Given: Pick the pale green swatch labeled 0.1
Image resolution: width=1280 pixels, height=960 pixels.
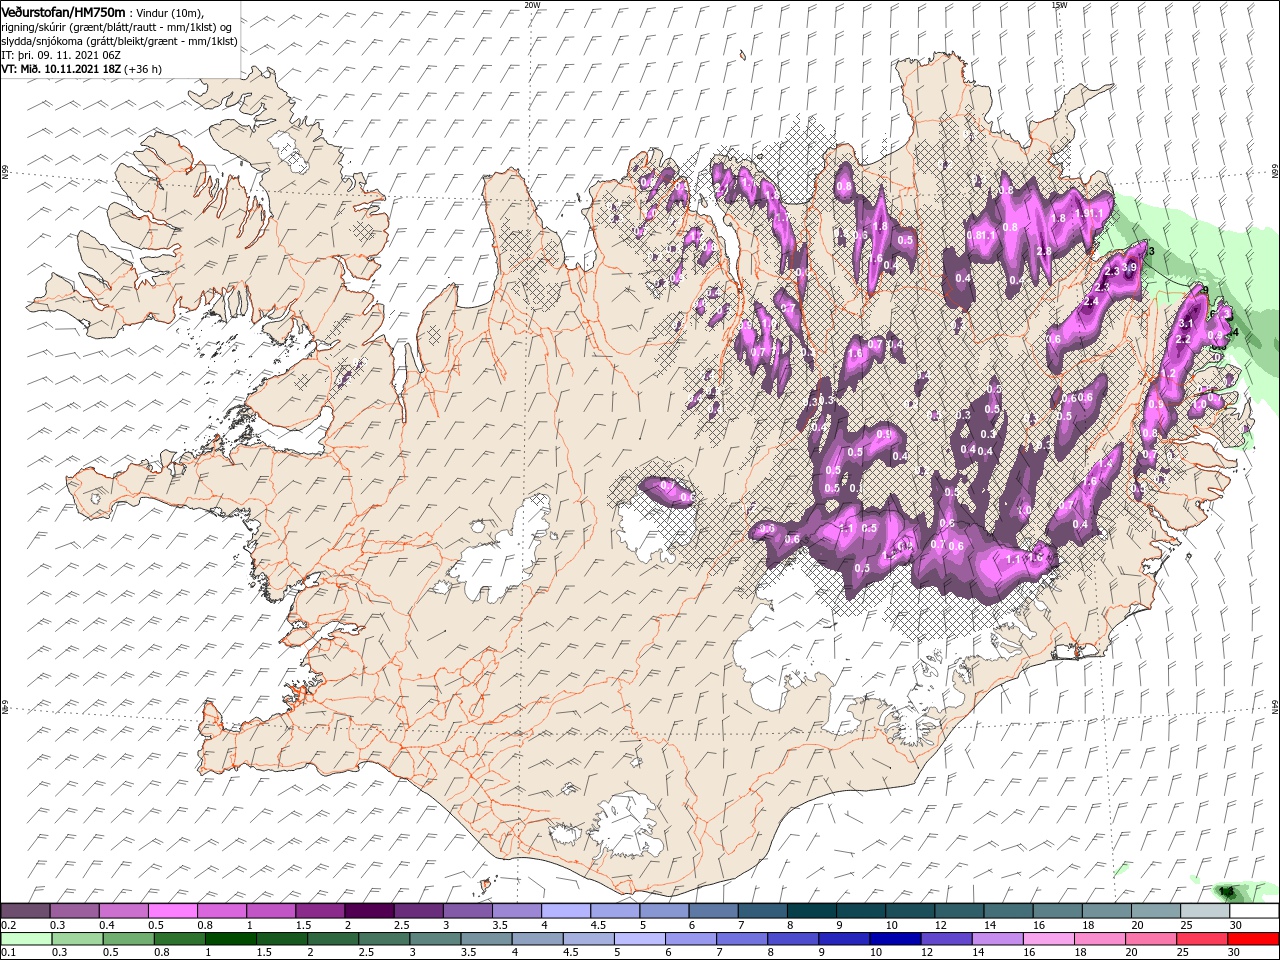Looking at the screenshot, I should point(26,939).
